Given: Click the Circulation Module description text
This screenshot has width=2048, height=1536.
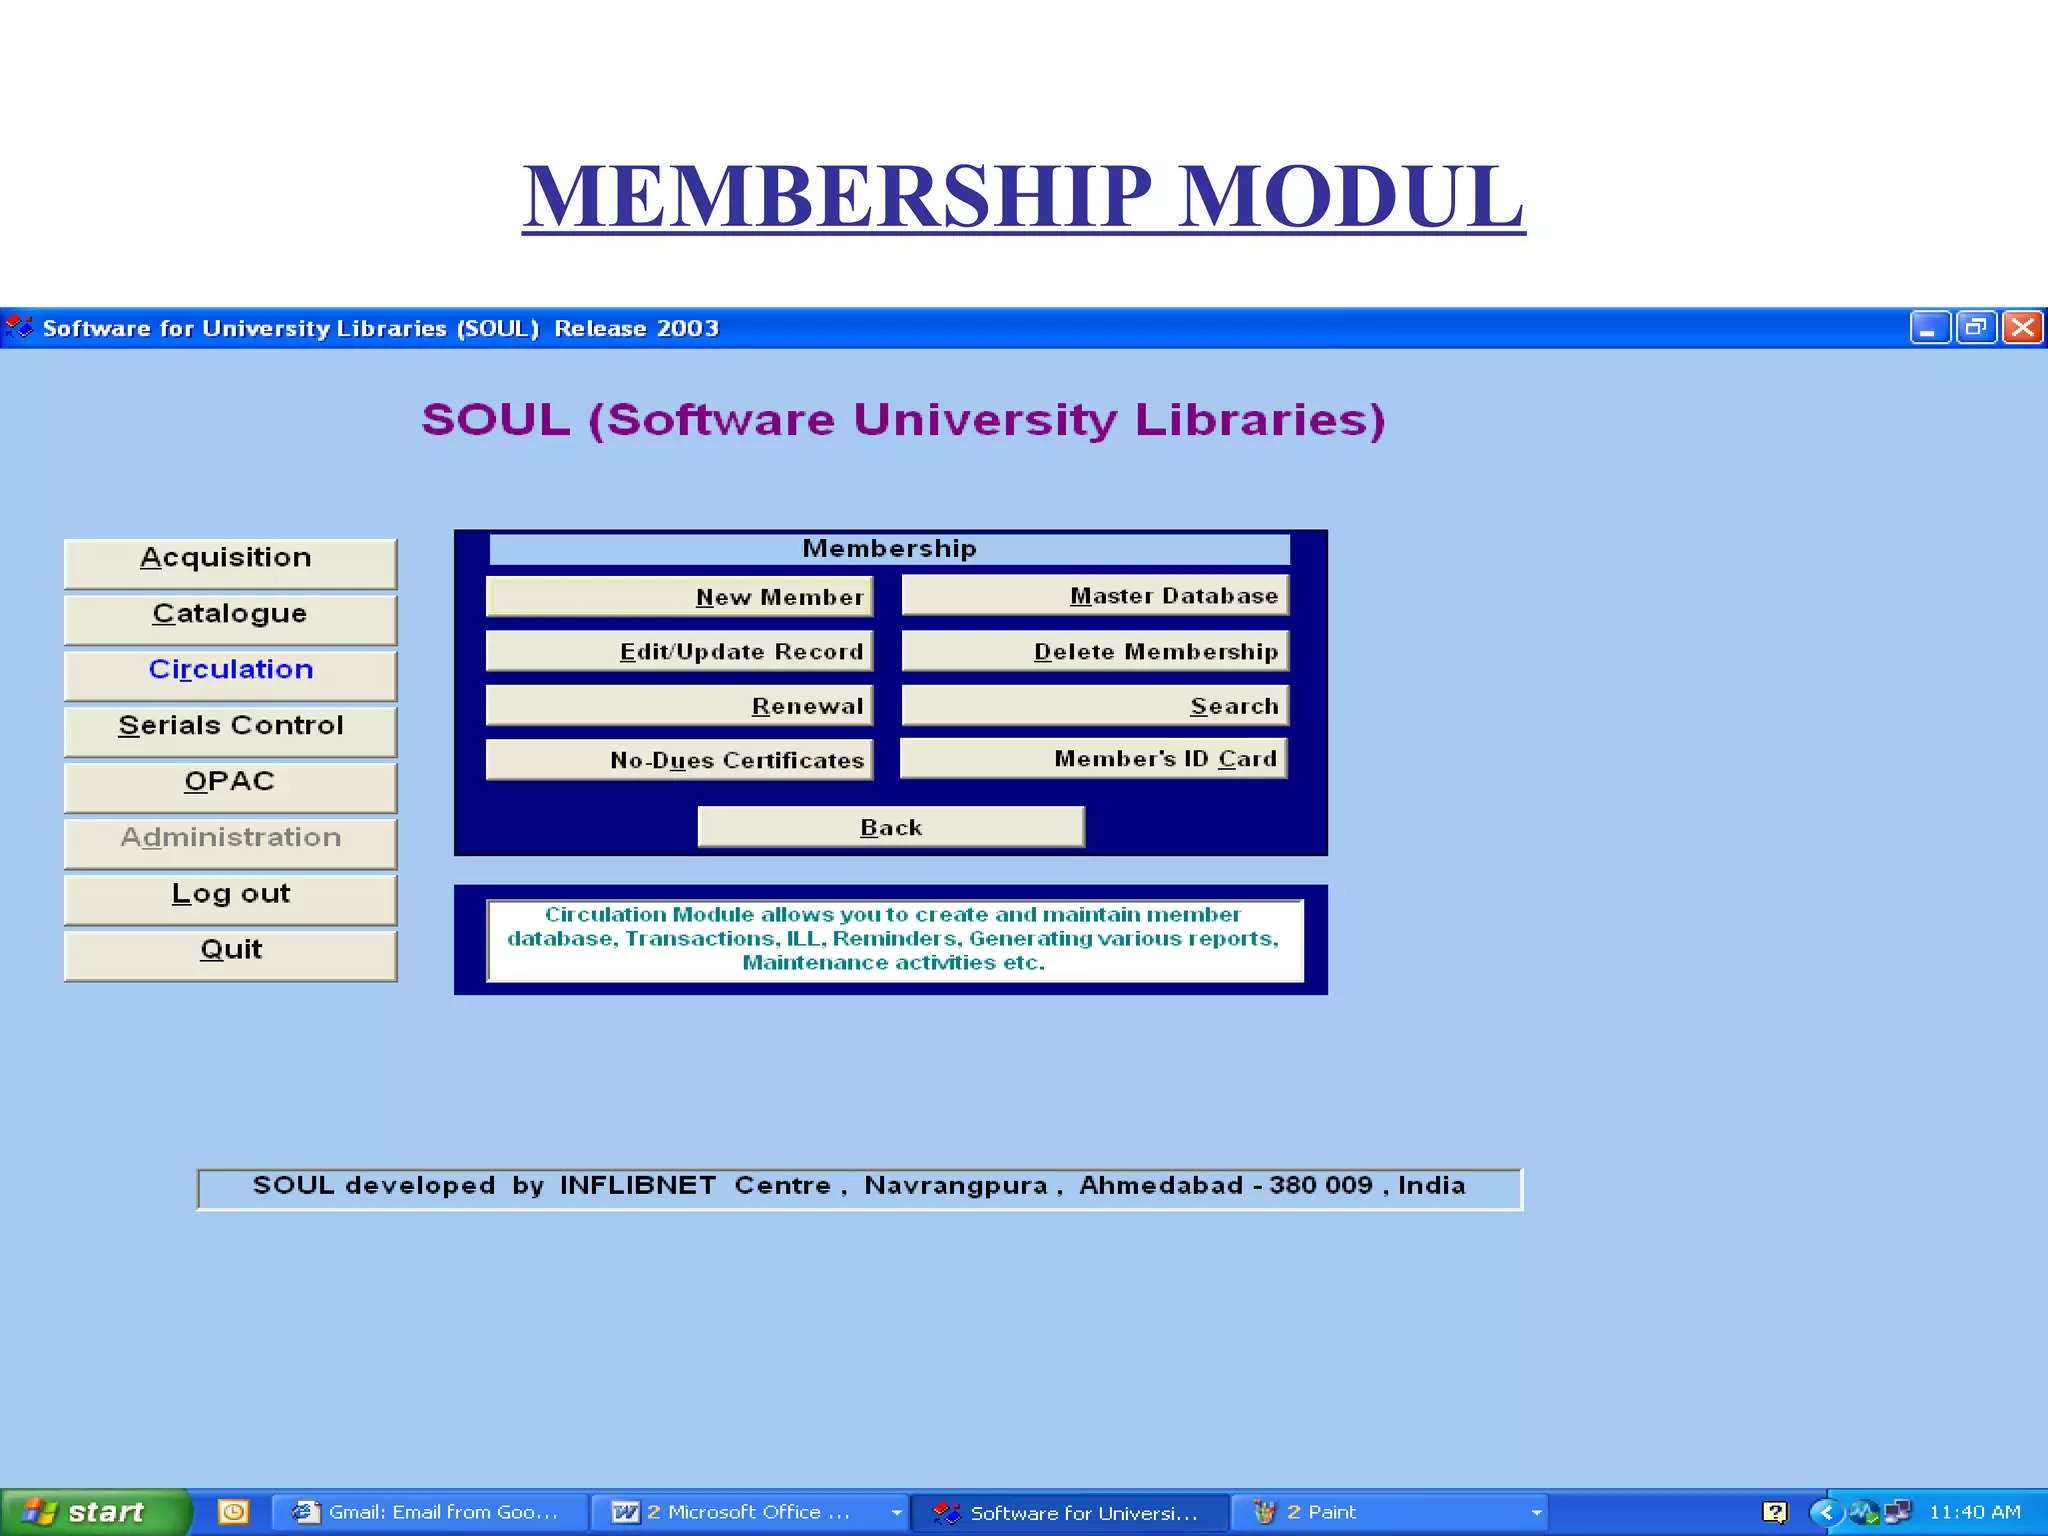Looking at the screenshot, I should point(894,939).
